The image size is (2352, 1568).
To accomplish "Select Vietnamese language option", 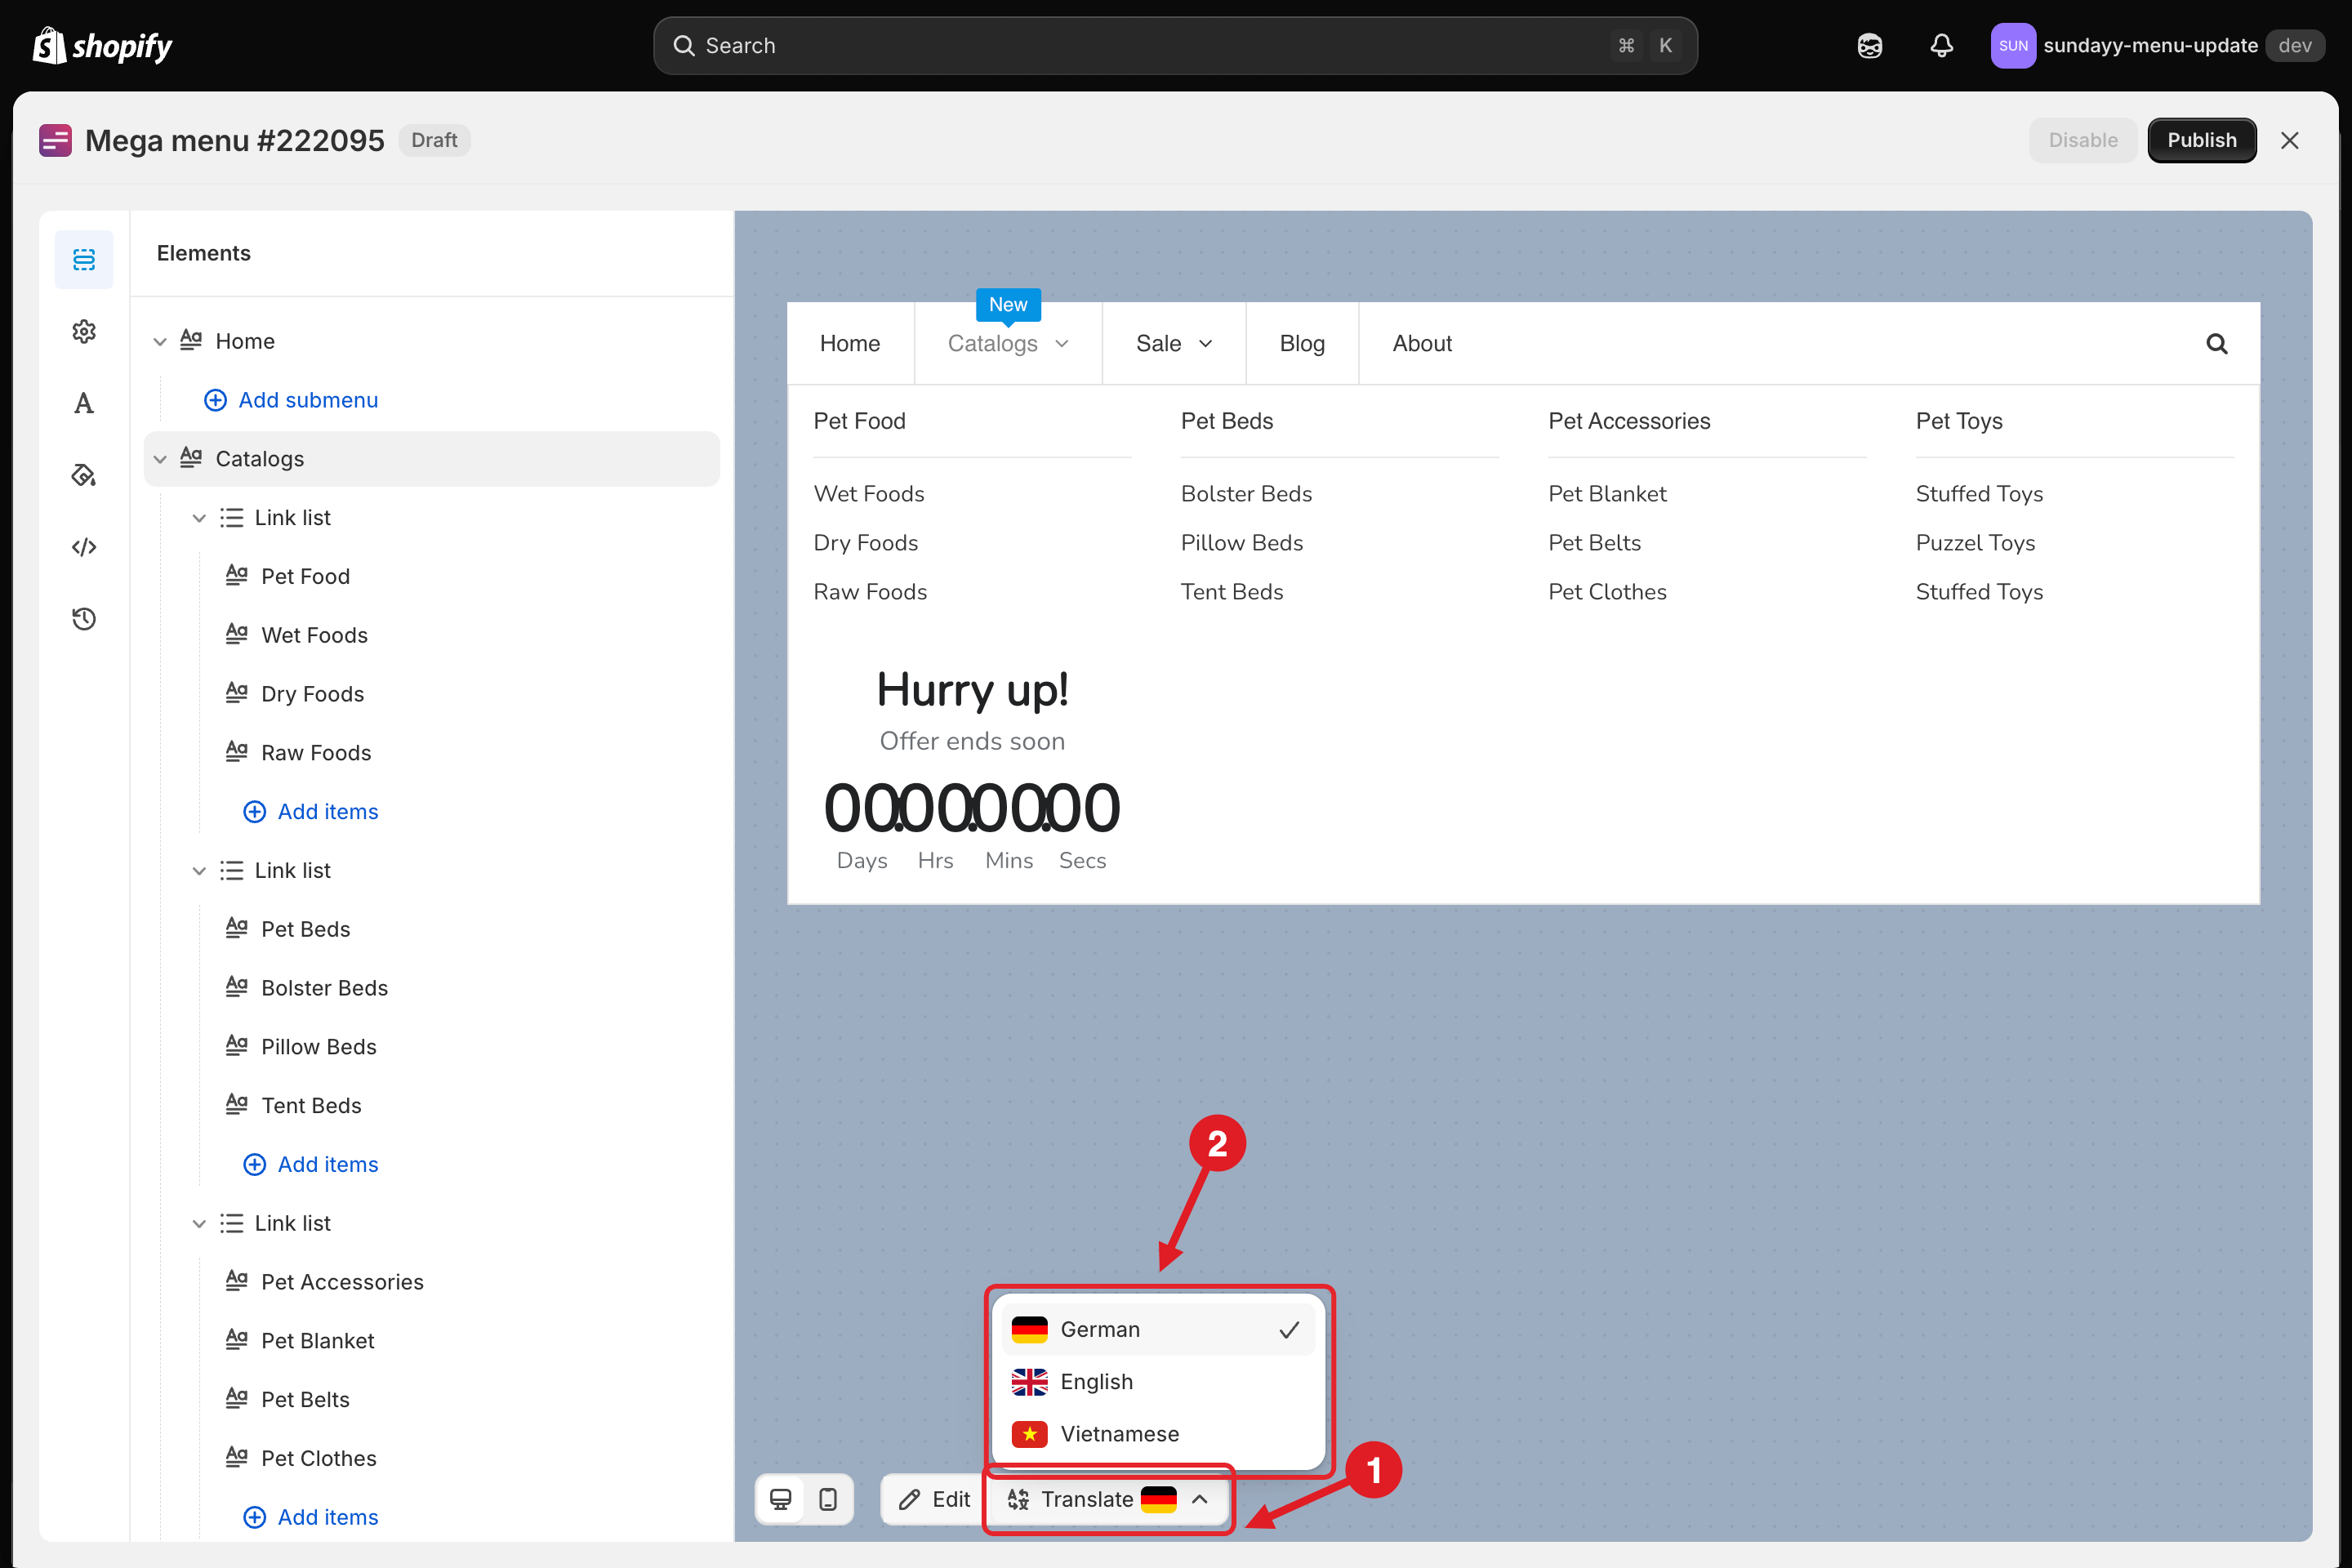I will [x=1157, y=1433].
